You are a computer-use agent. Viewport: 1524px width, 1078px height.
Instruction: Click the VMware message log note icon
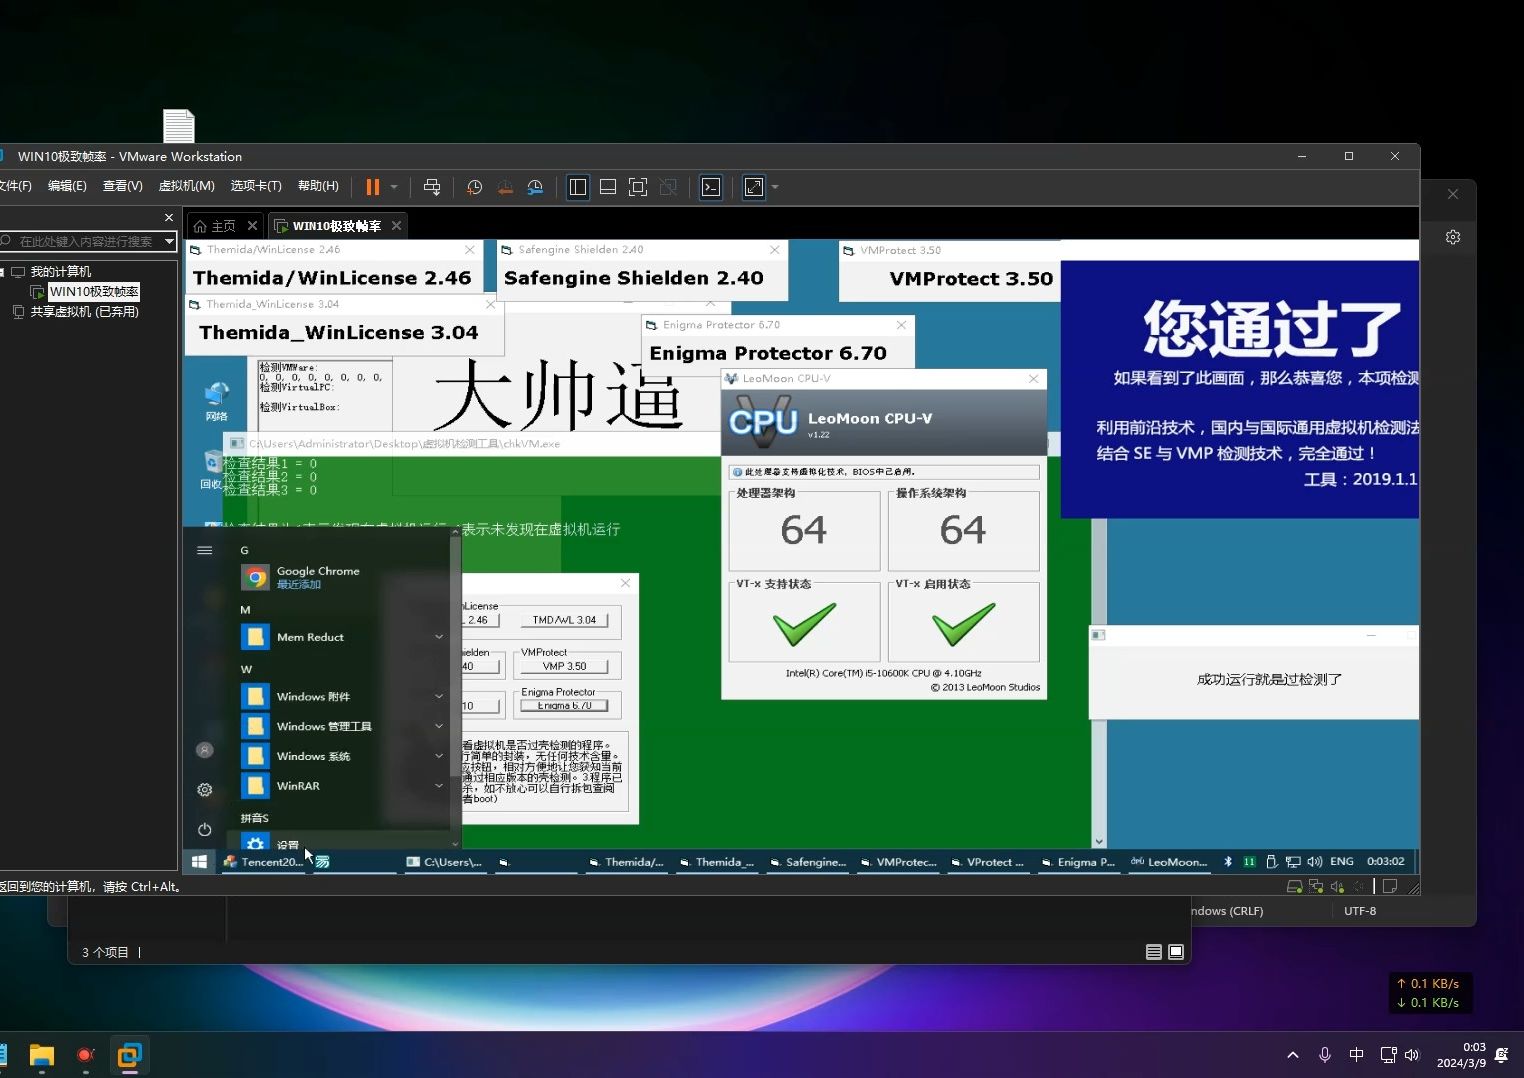[1390, 886]
